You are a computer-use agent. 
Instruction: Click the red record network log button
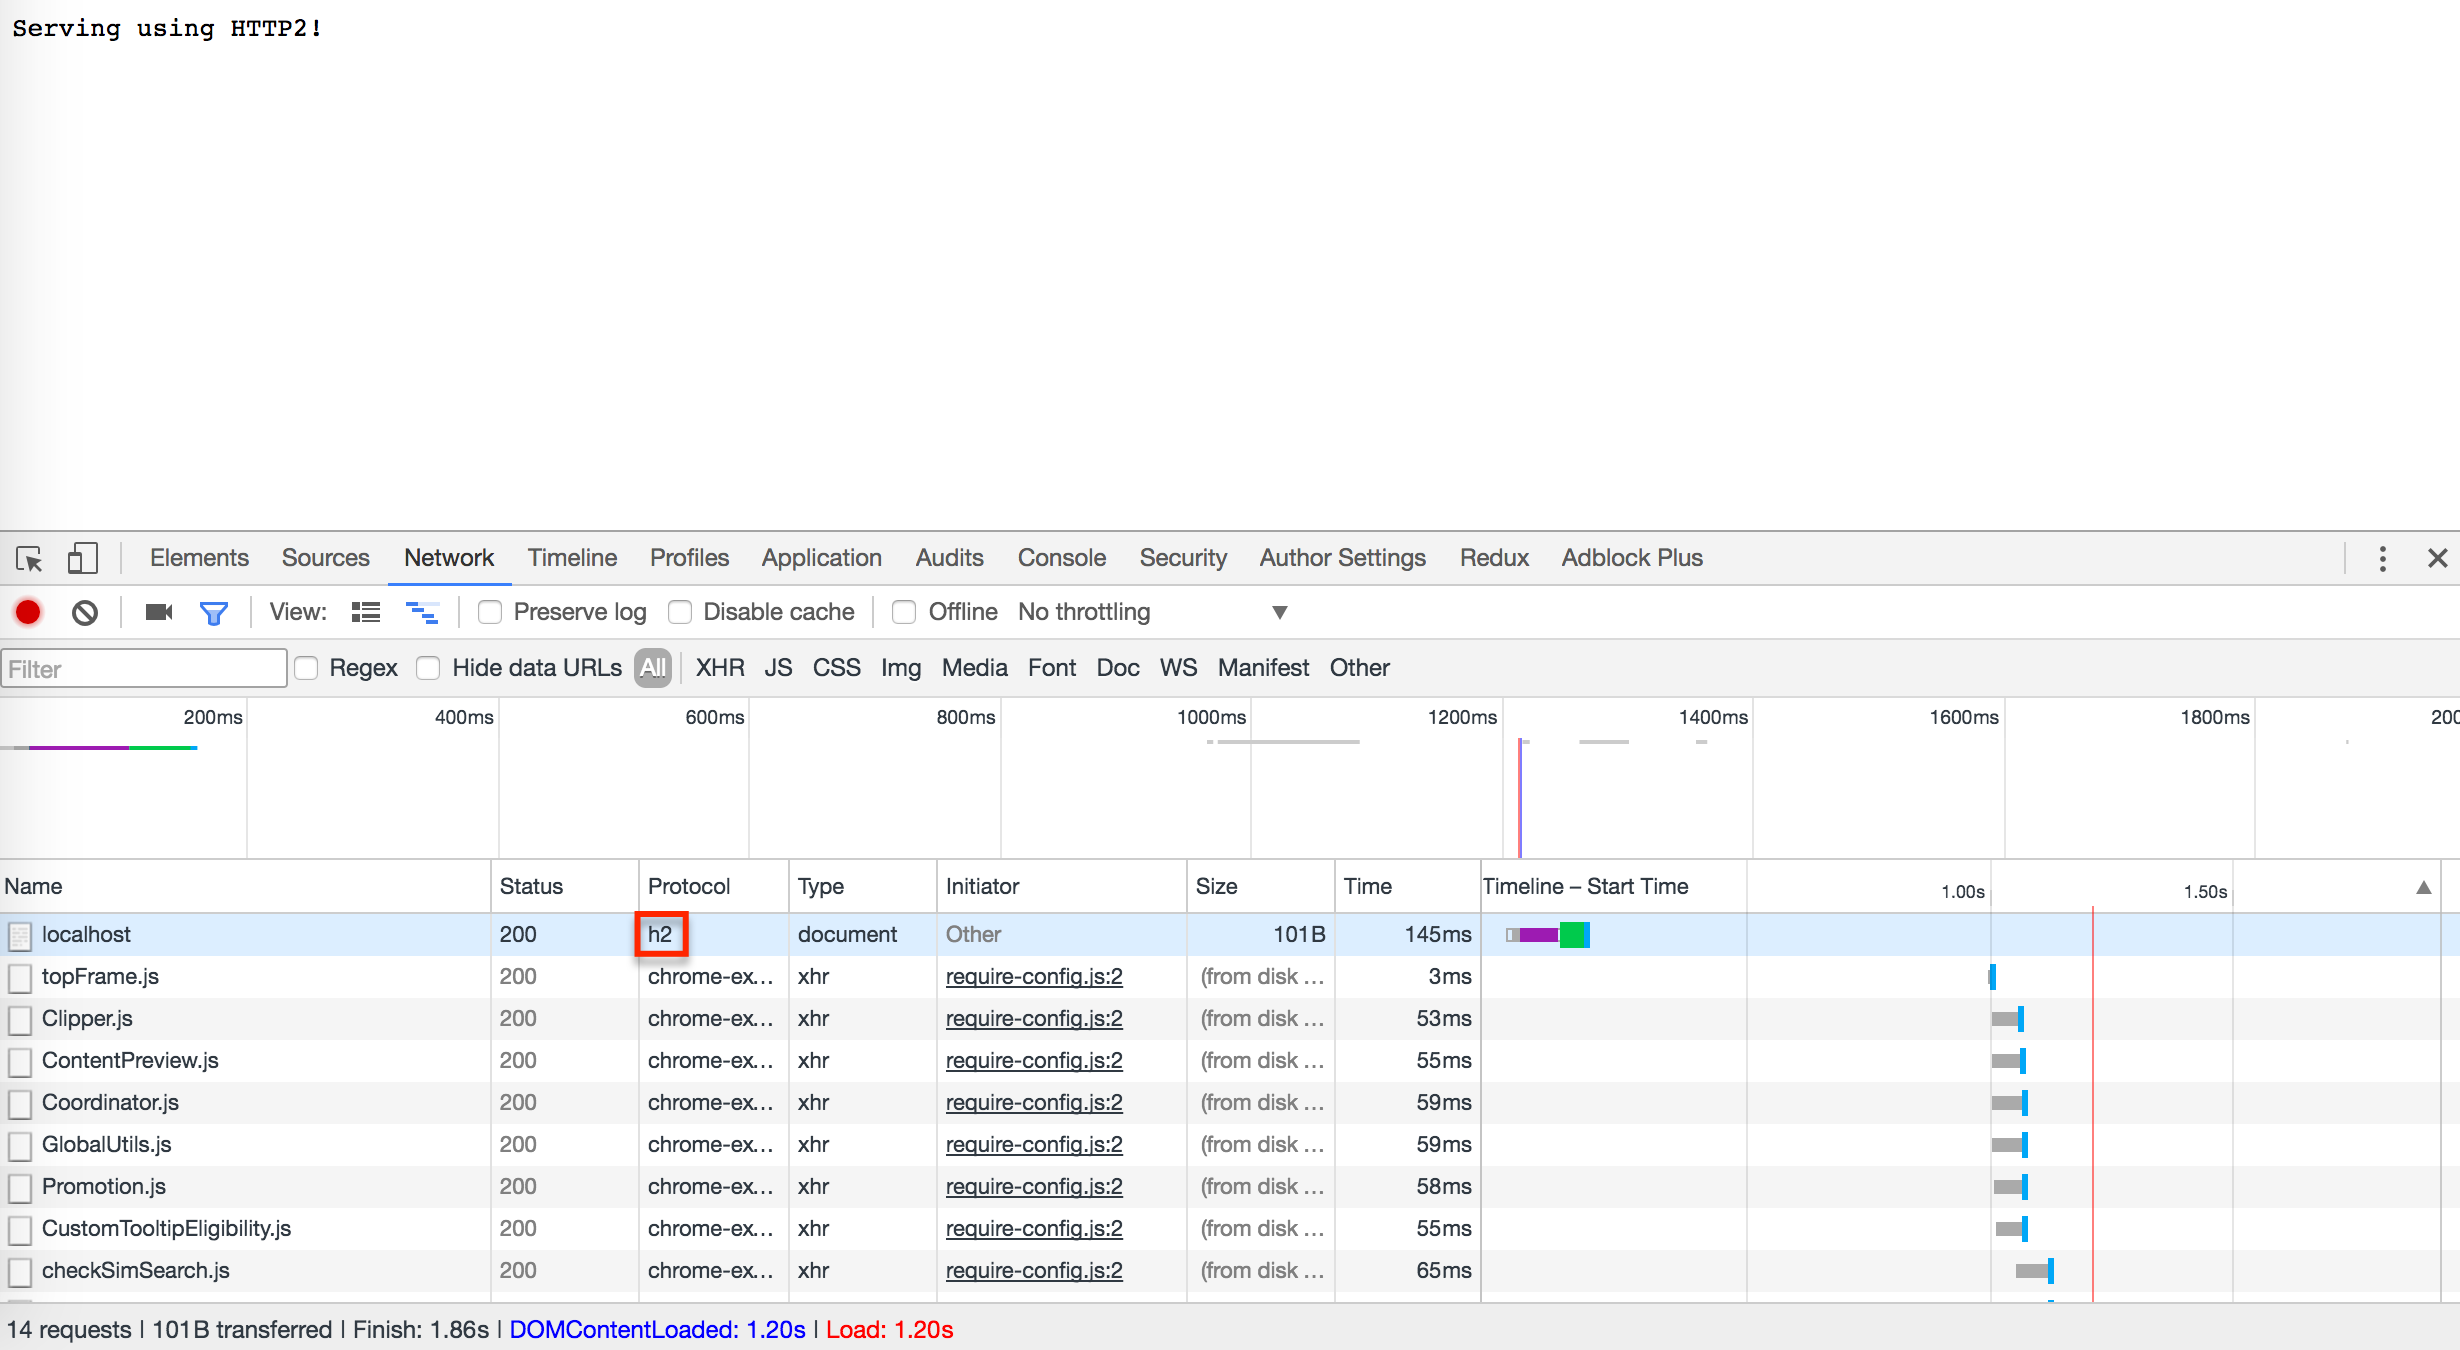(x=28, y=612)
